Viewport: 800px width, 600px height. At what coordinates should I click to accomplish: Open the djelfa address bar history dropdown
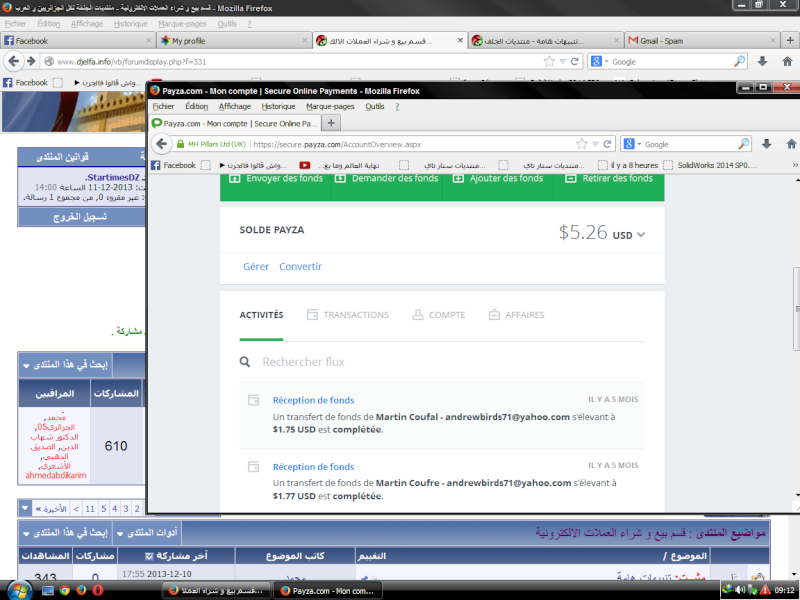(x=563, y=62)
